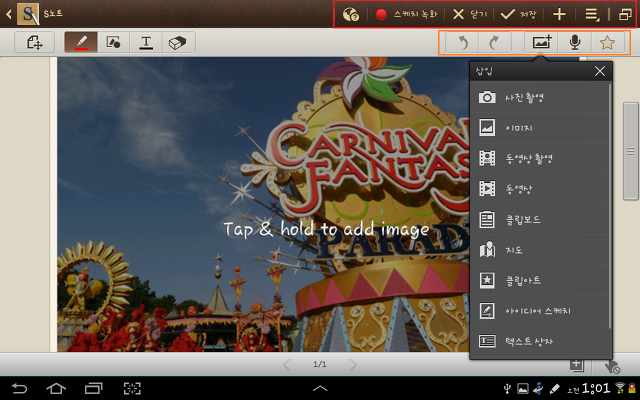This screenshot has height=400, width=640.
Task: Expand the mini apps tray chevron
Action: (x=320, y=388)
